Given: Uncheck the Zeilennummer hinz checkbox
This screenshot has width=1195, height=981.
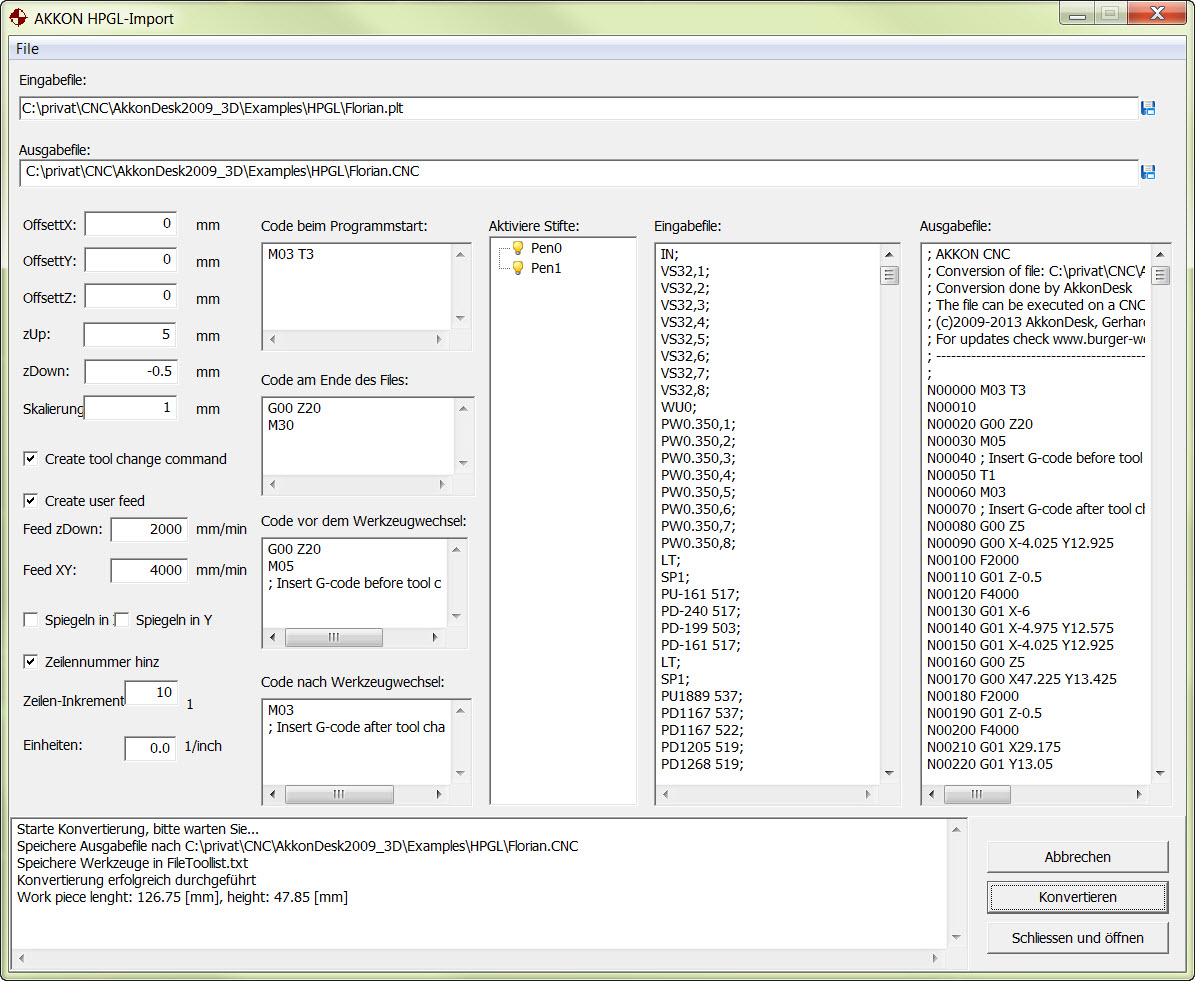Looking at the screenshot, I should (x=31, y=662).
